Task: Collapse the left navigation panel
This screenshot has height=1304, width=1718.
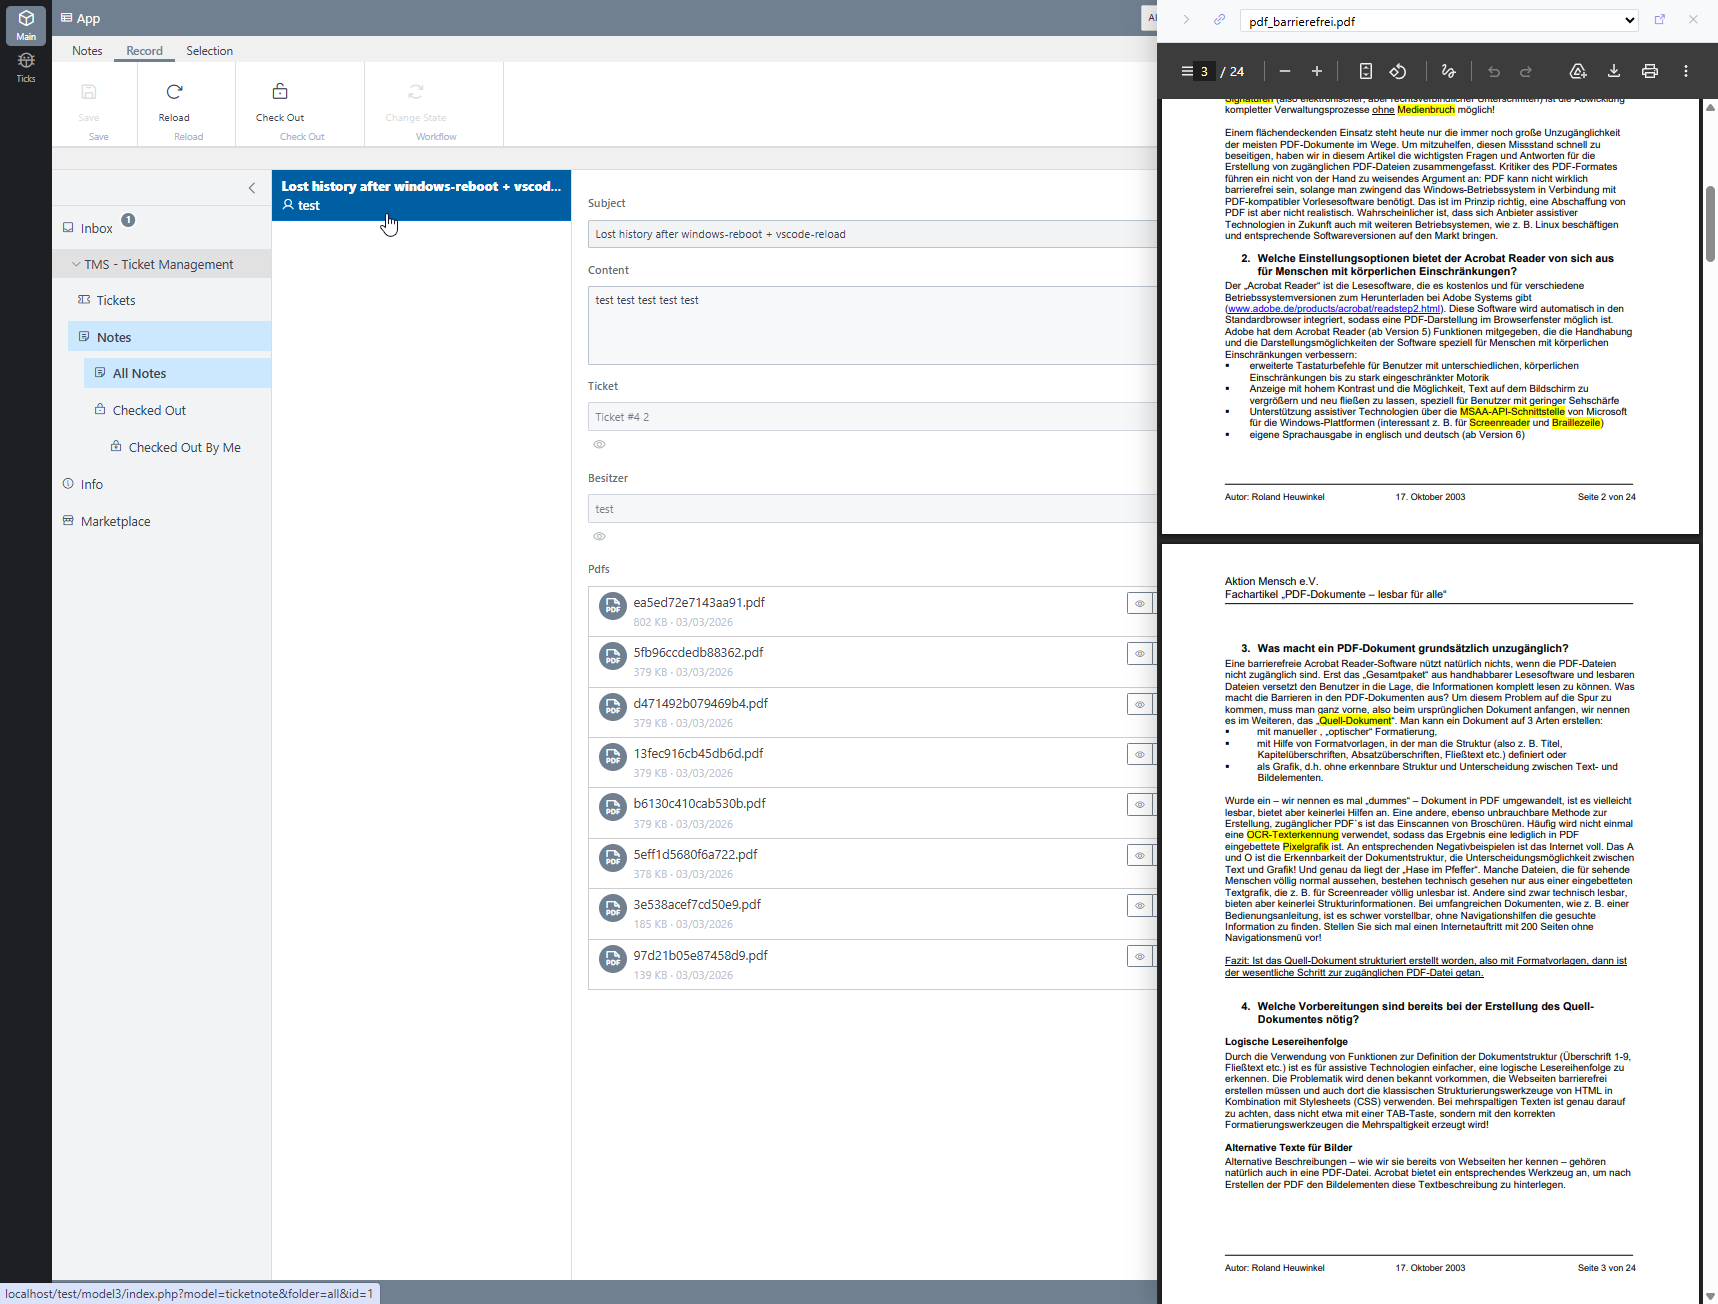Action: coord(252,187)
